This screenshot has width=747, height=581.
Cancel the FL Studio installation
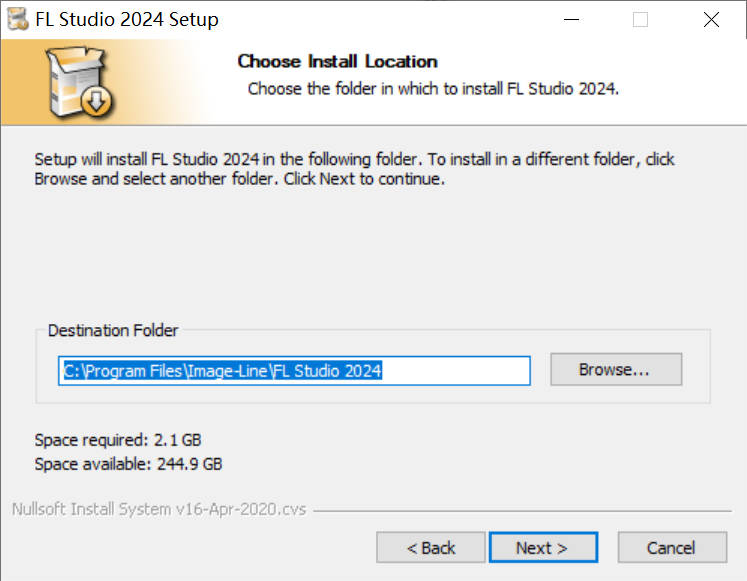pyautogui.click(x=671, y=547)
